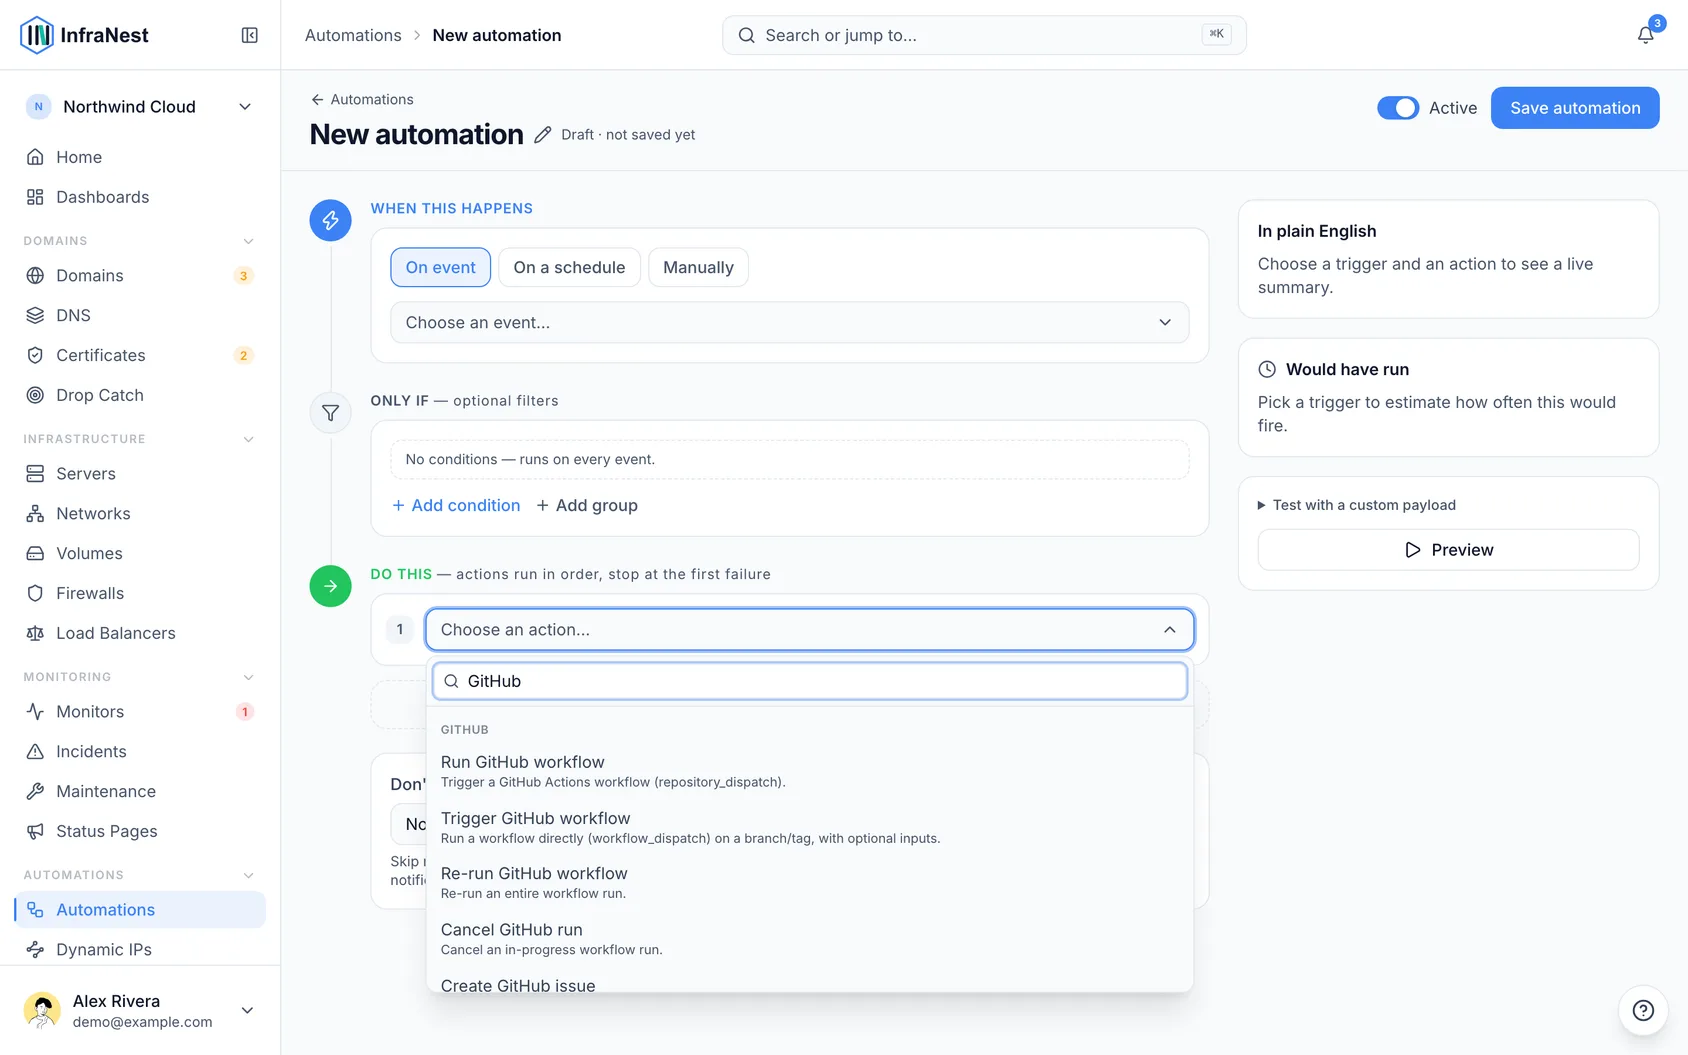1688x1055 pixels.
Task: Select the On a schedule trigger
Action: pos(569,267)
